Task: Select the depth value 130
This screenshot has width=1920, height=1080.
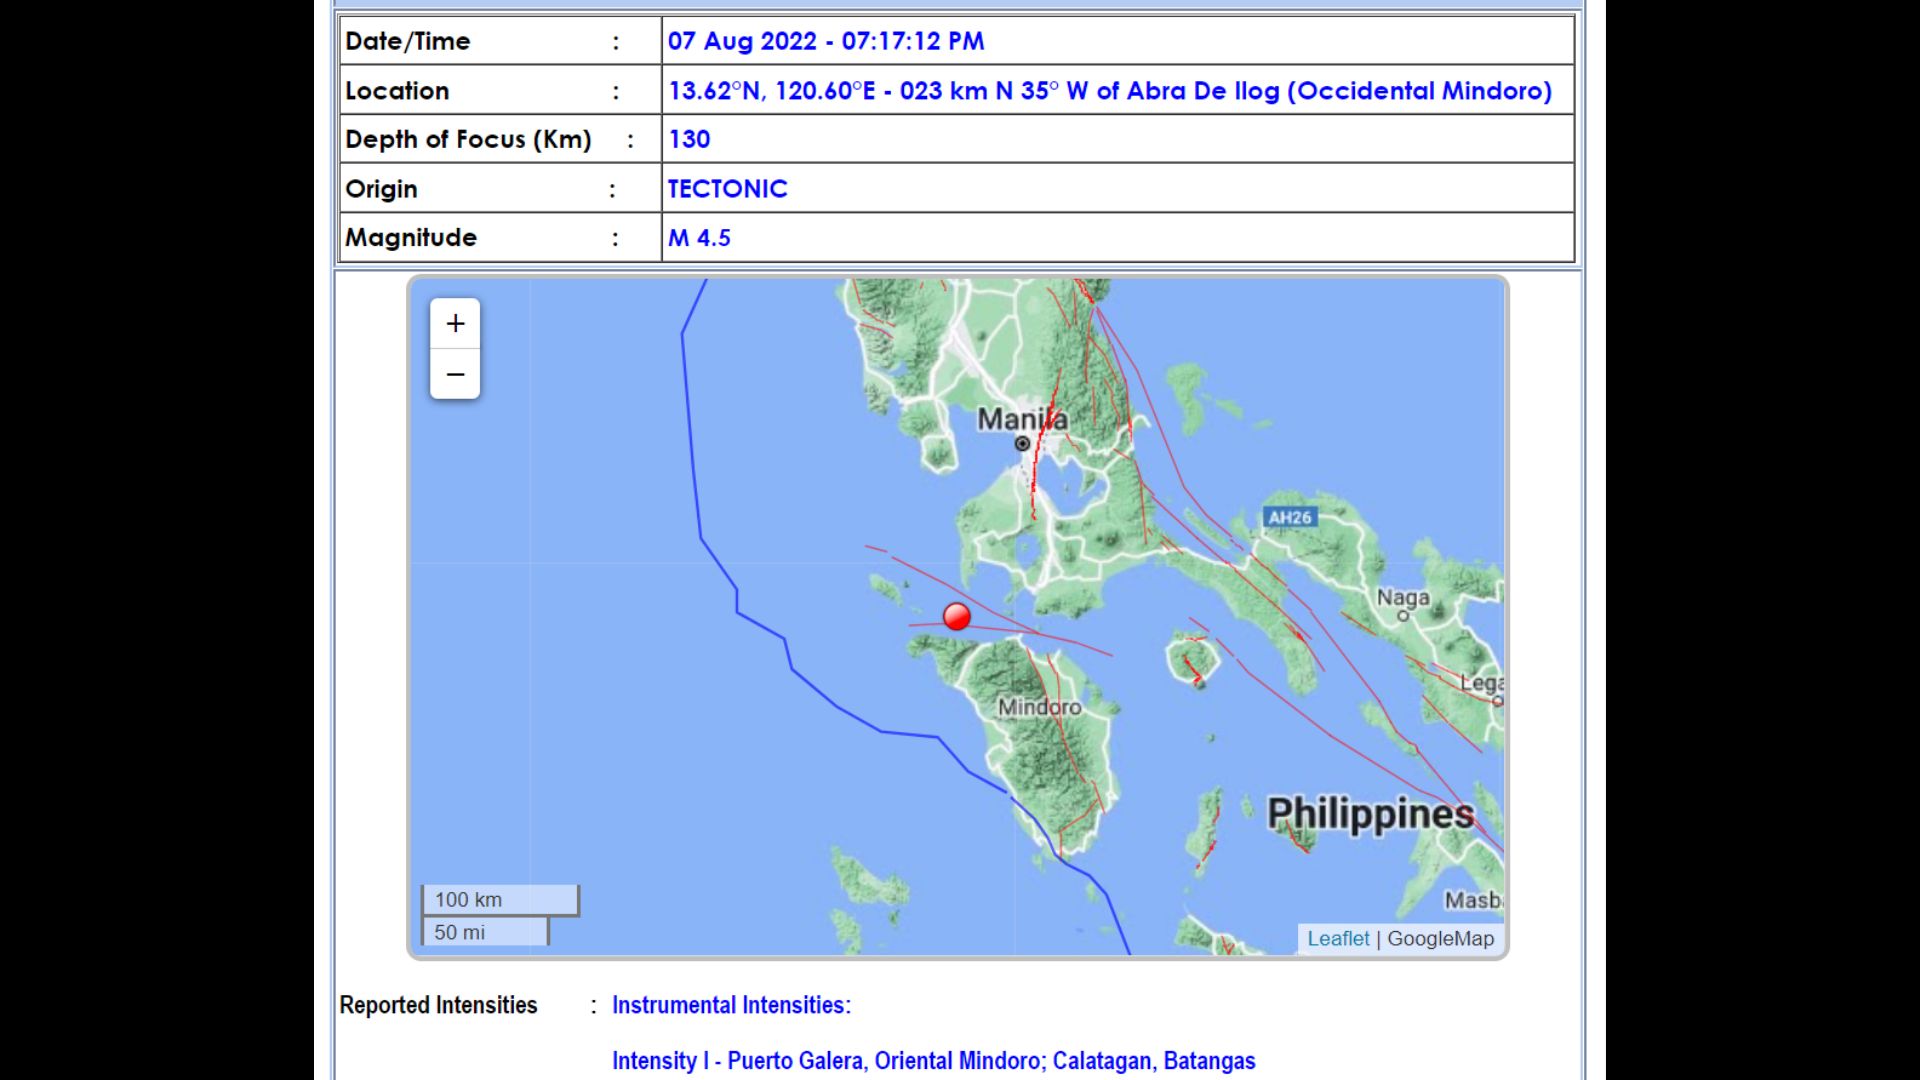Action: click(689, 139)
